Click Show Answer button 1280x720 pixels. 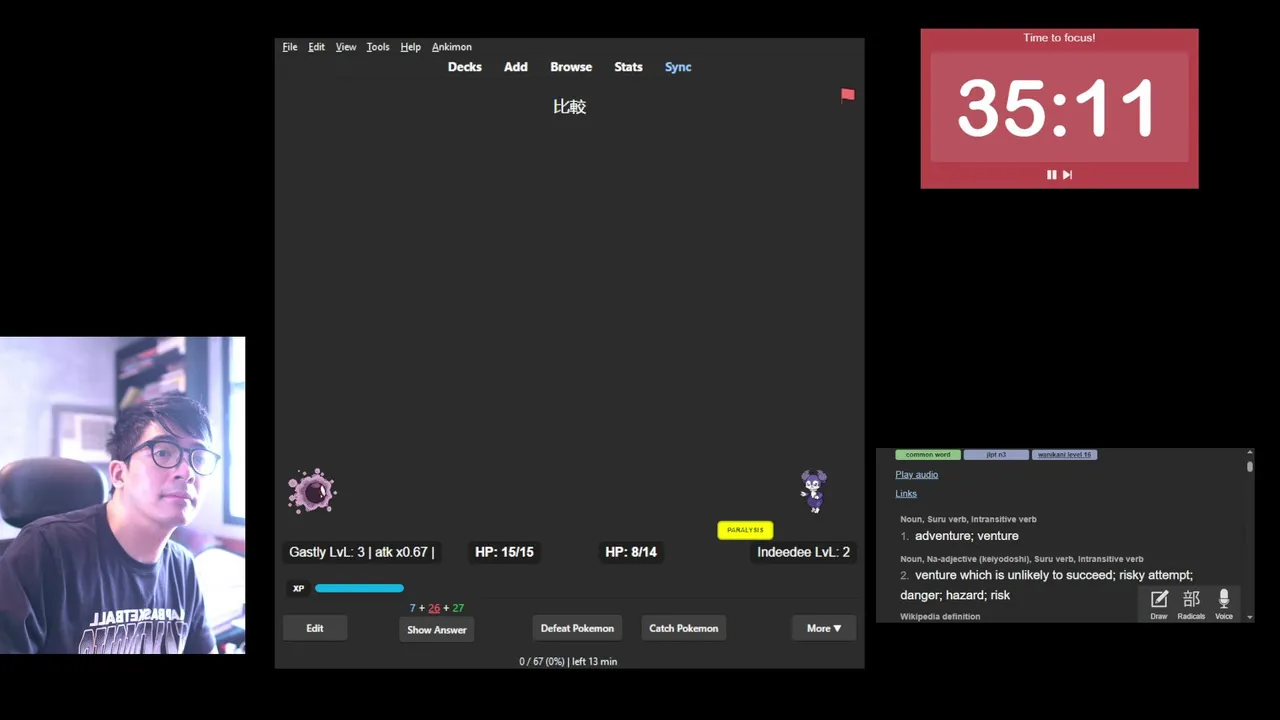437,630
